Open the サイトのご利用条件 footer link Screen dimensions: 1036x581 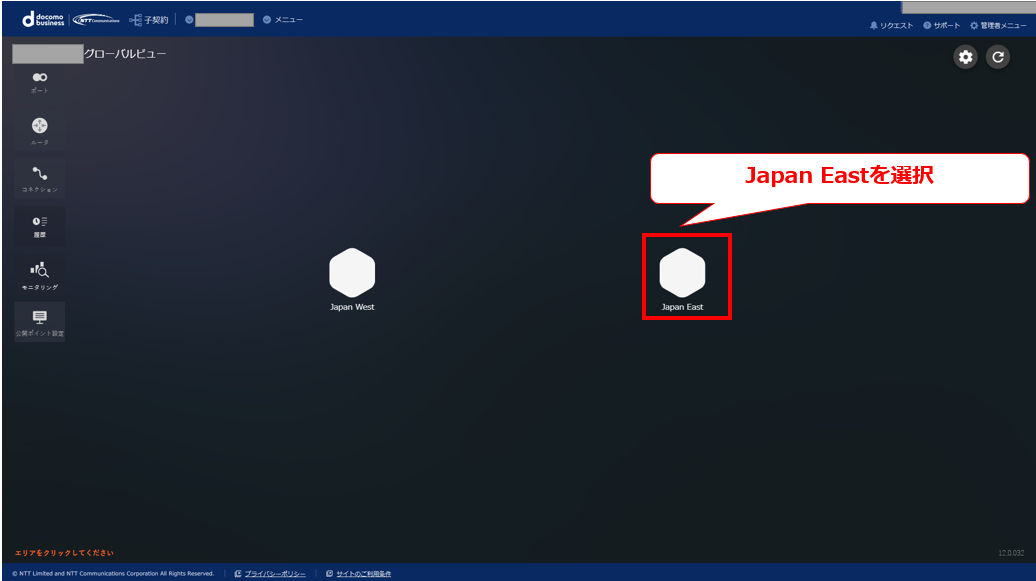click(359, 574)
